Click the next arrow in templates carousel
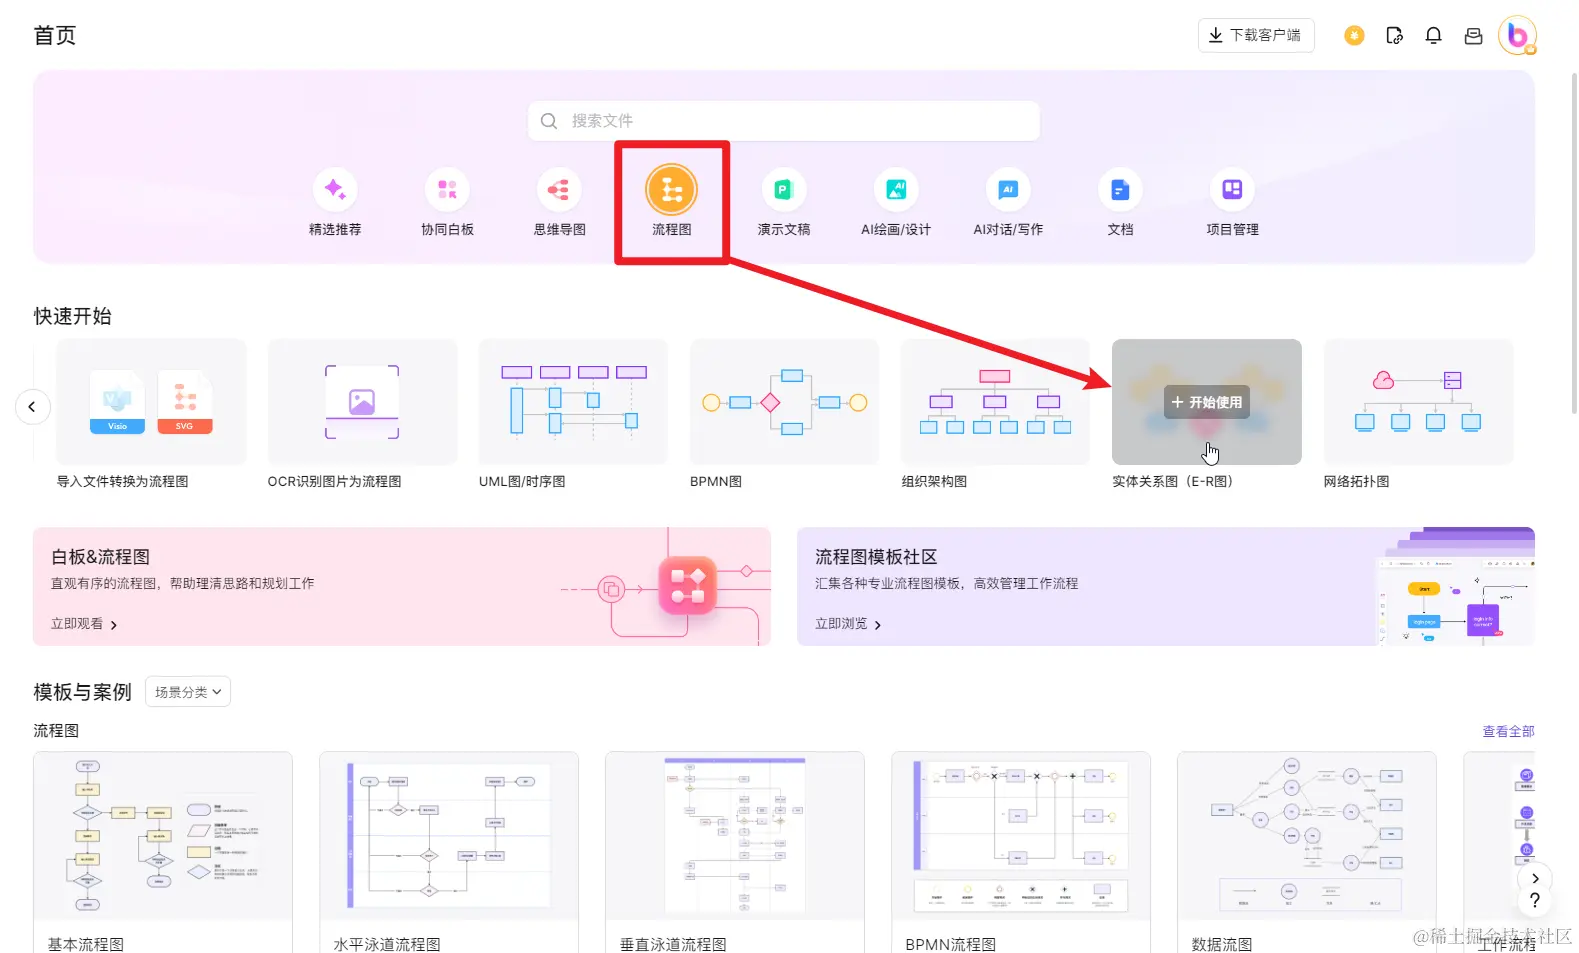The width and height of the screenshot is (1579, 953). click(1535, 878)
